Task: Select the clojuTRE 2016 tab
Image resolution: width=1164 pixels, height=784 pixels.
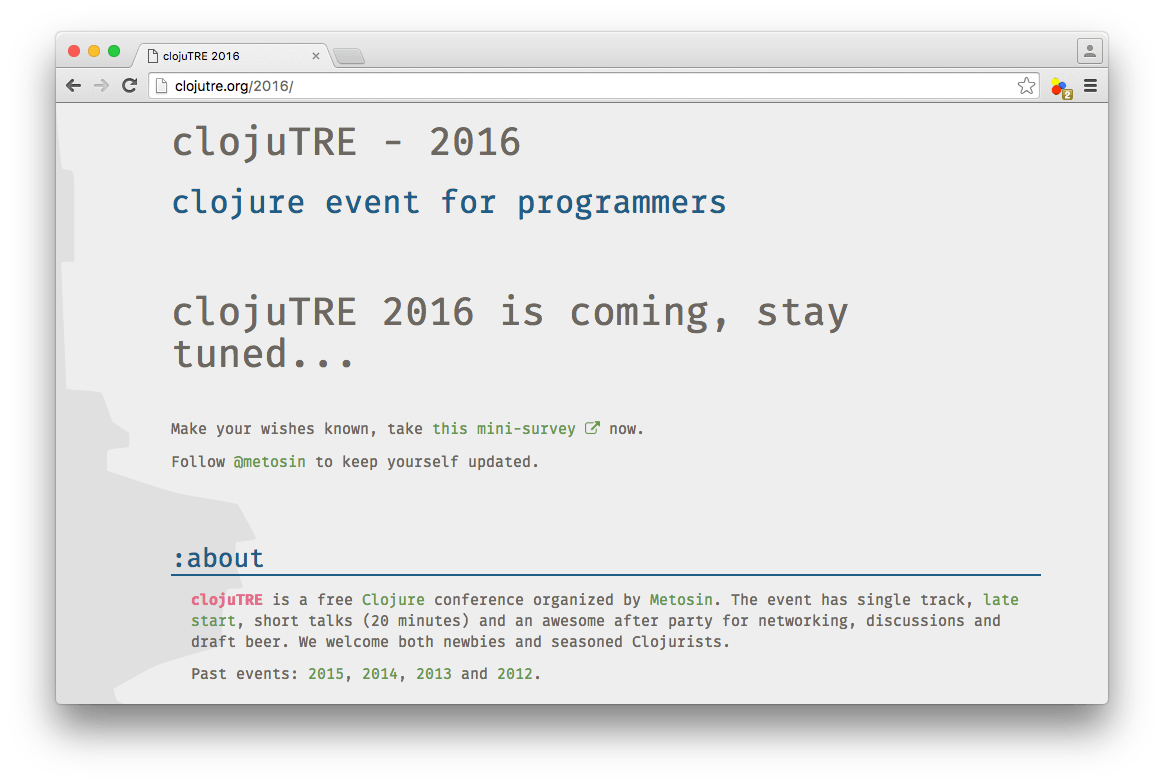Action: (231, 56)
